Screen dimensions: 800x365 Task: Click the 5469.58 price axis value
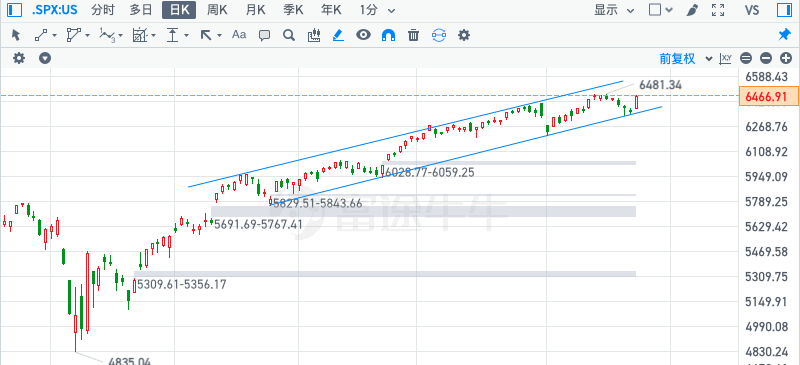pyautogui.click(x=766, y=252)
